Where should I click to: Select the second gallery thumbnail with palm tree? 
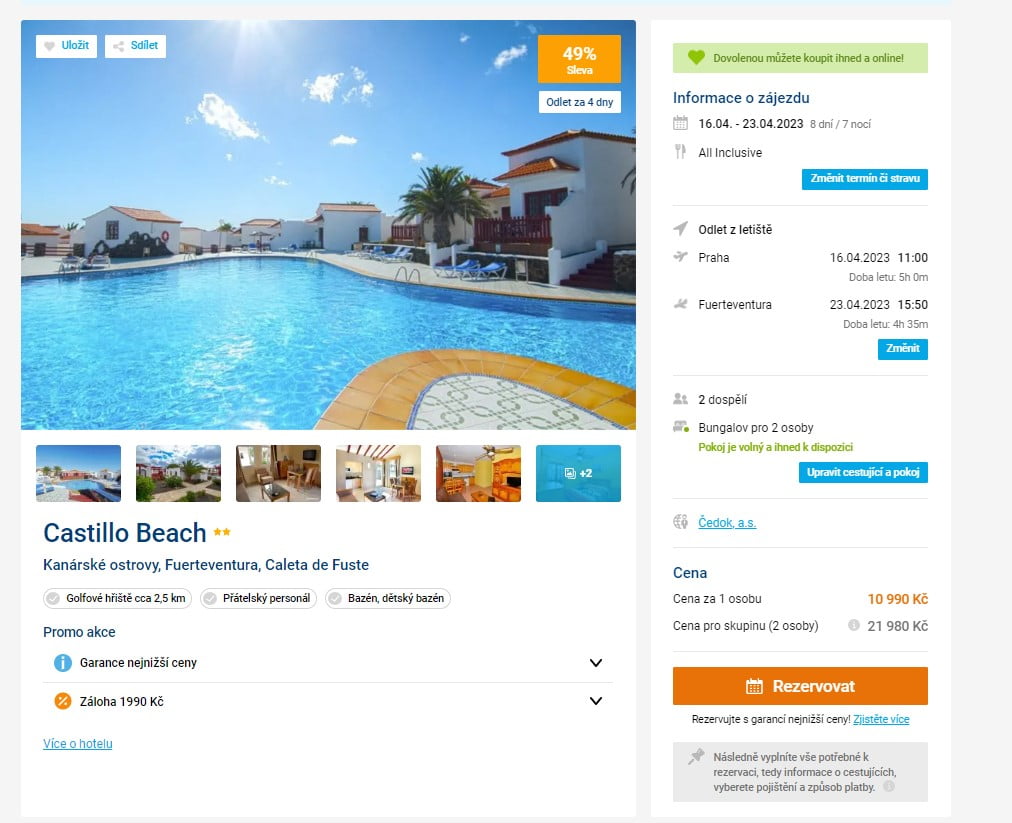[x=178, y=473]
